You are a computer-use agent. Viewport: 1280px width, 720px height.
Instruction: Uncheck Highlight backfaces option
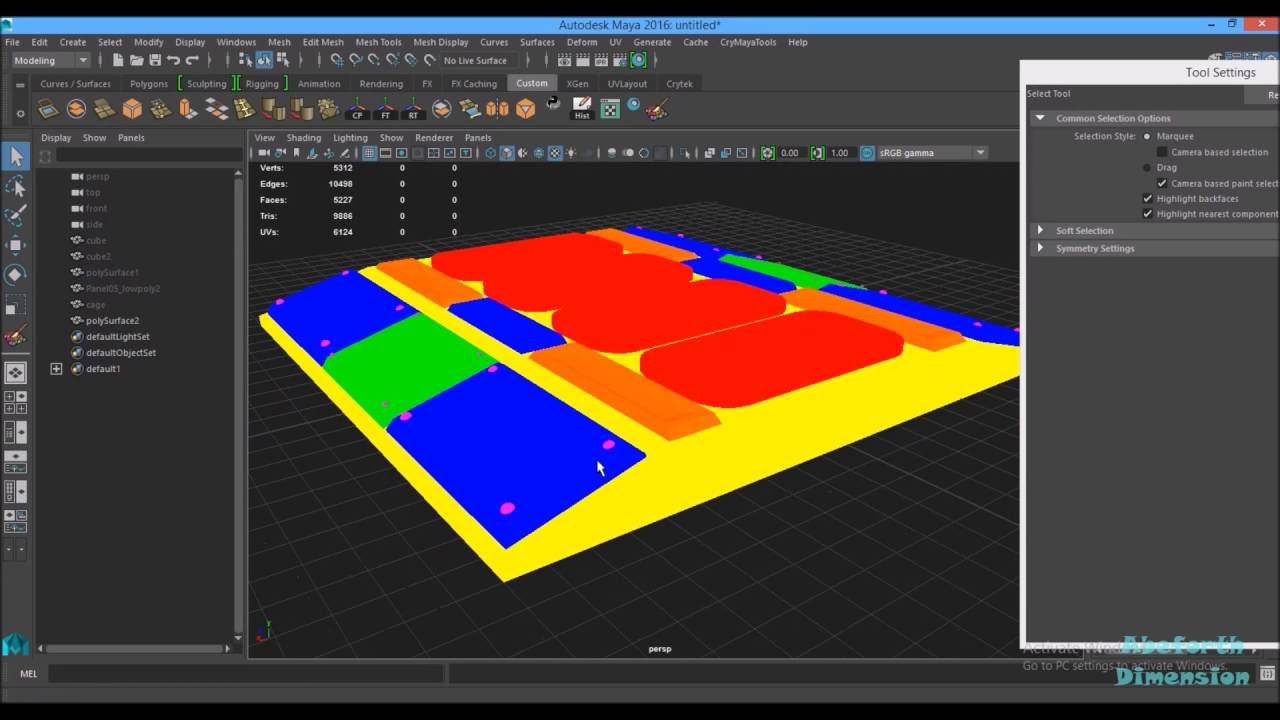tap(1147, 198)
